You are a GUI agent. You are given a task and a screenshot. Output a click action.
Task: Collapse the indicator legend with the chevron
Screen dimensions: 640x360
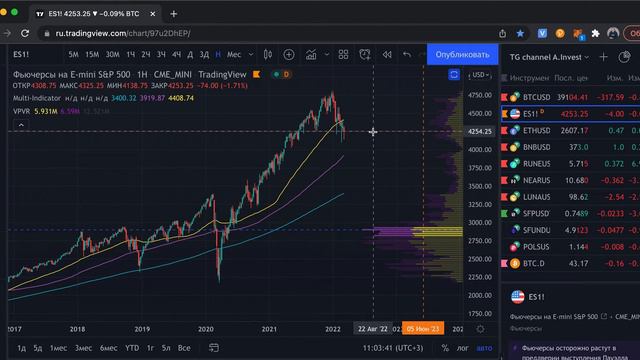point(21,125)
